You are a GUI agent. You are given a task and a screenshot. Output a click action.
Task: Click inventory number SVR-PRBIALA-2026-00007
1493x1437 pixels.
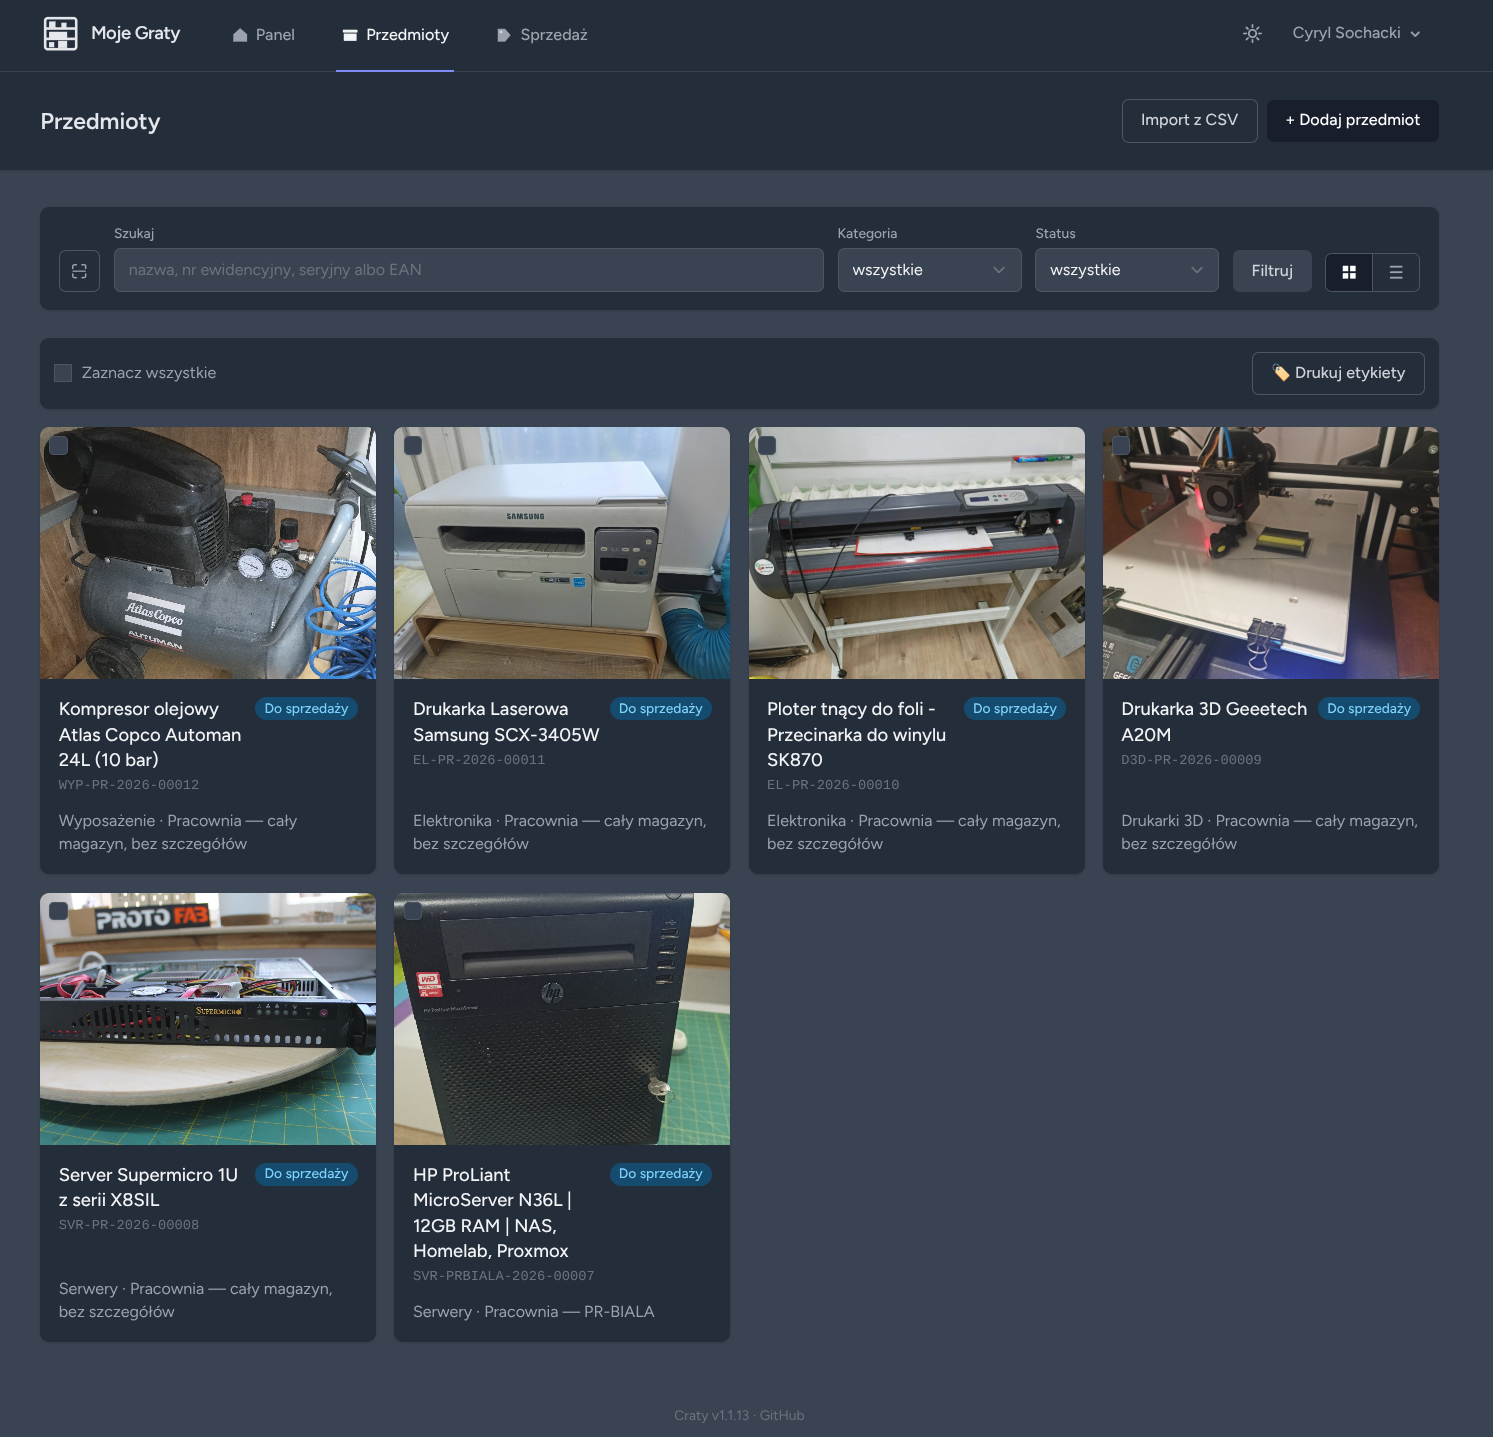click(504, 1276)
